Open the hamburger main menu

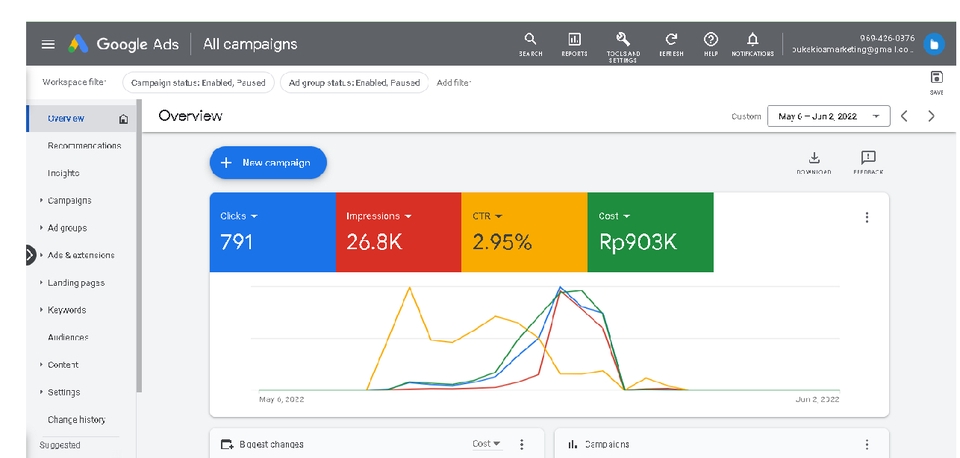tap(48, 44)
